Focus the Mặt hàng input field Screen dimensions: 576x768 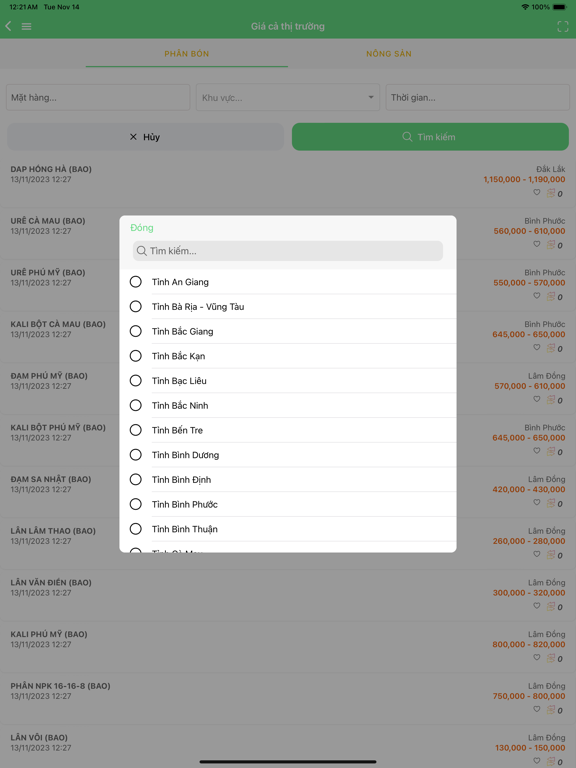point(98,97)
